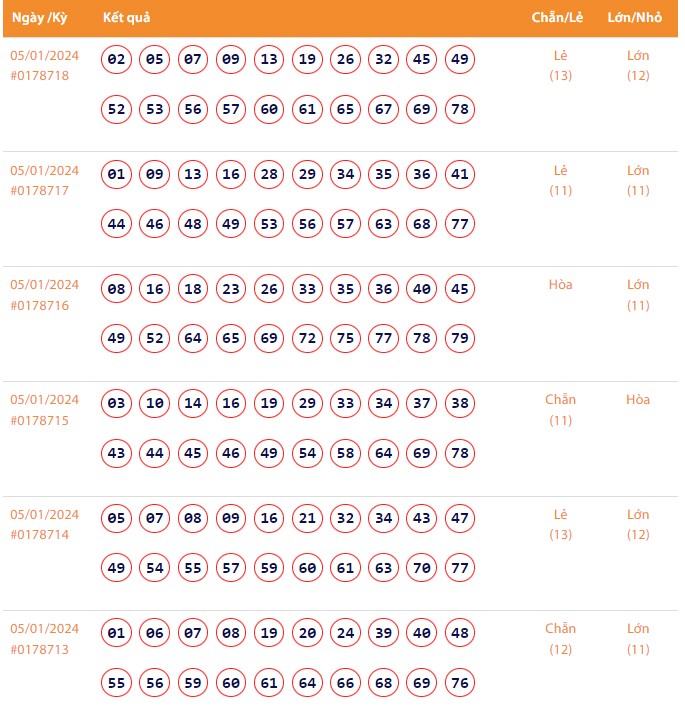Select ball 21 in draw #0178714
This screenshot has height=718, width=685.
pos(307,519)
